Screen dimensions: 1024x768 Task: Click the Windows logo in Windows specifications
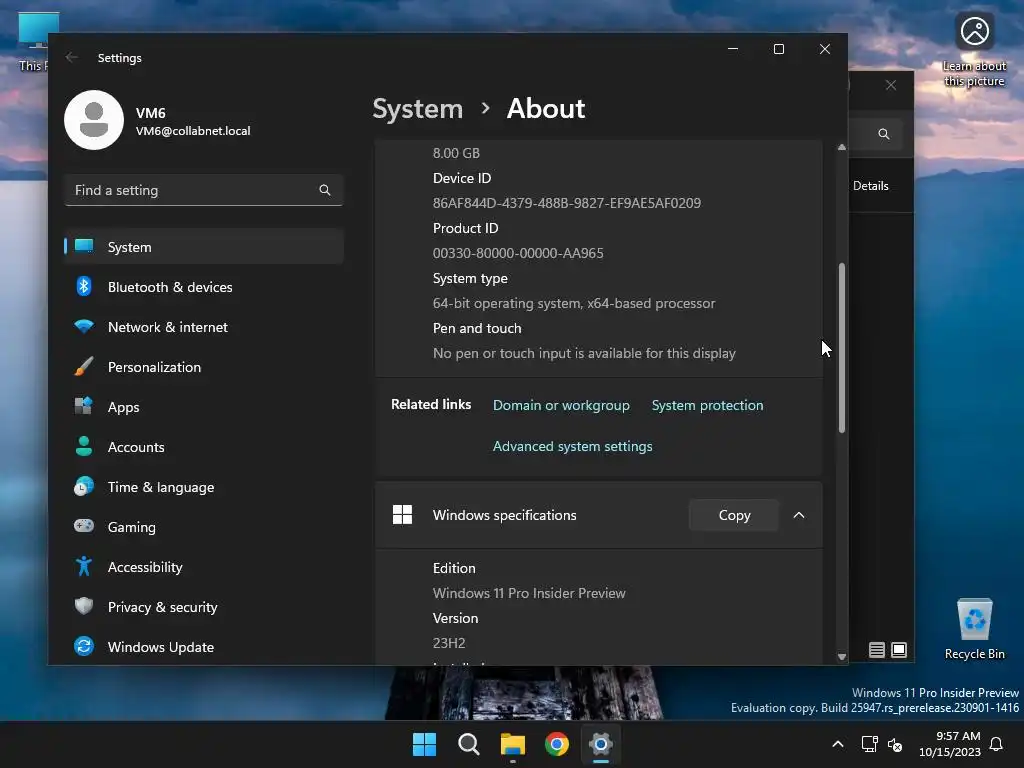pos(402,515)
